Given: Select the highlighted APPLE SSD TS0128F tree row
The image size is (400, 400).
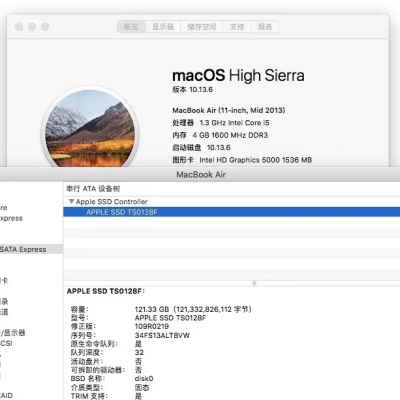Looking at the screenshot, I should pyautogui.click(x=232, y=212).
